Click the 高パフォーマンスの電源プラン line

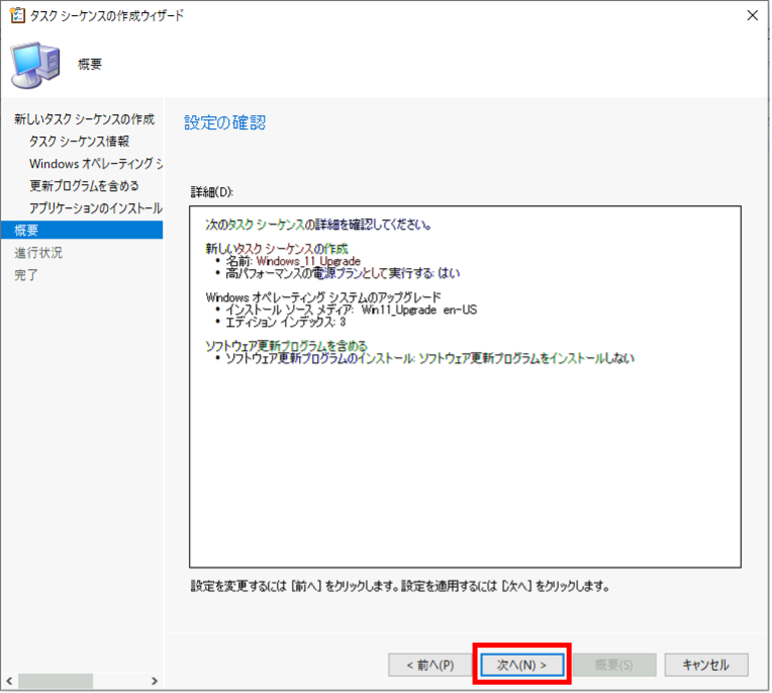(343, 273)
